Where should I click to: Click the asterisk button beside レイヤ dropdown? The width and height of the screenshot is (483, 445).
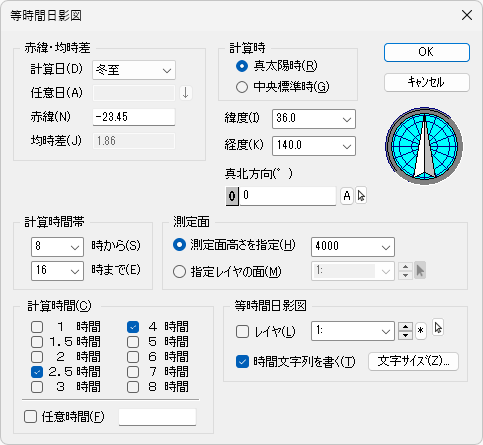pyautogui.click(x=421, y=331)
